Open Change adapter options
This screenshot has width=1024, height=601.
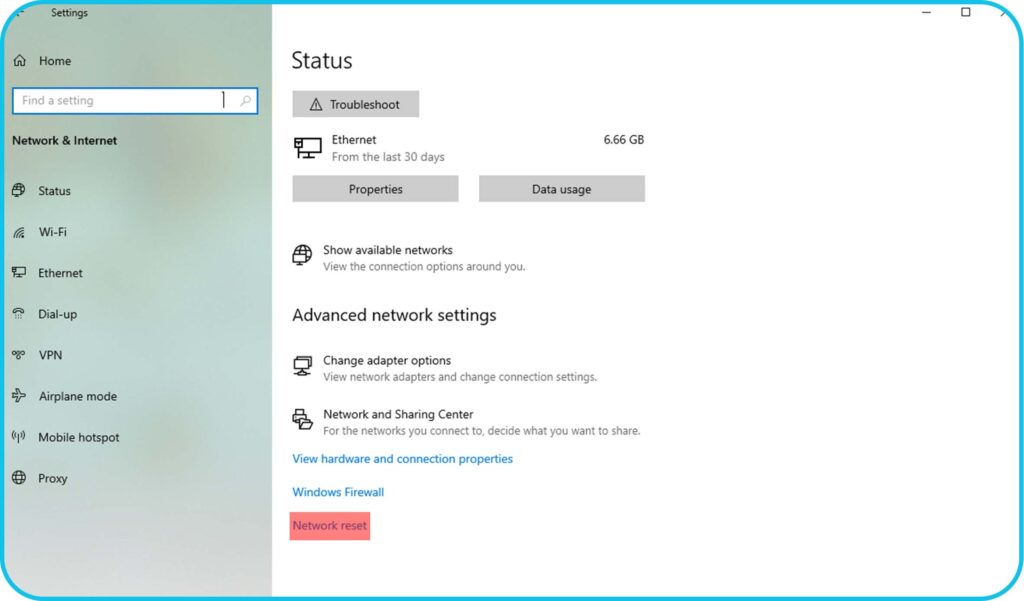tap(445, 368)
